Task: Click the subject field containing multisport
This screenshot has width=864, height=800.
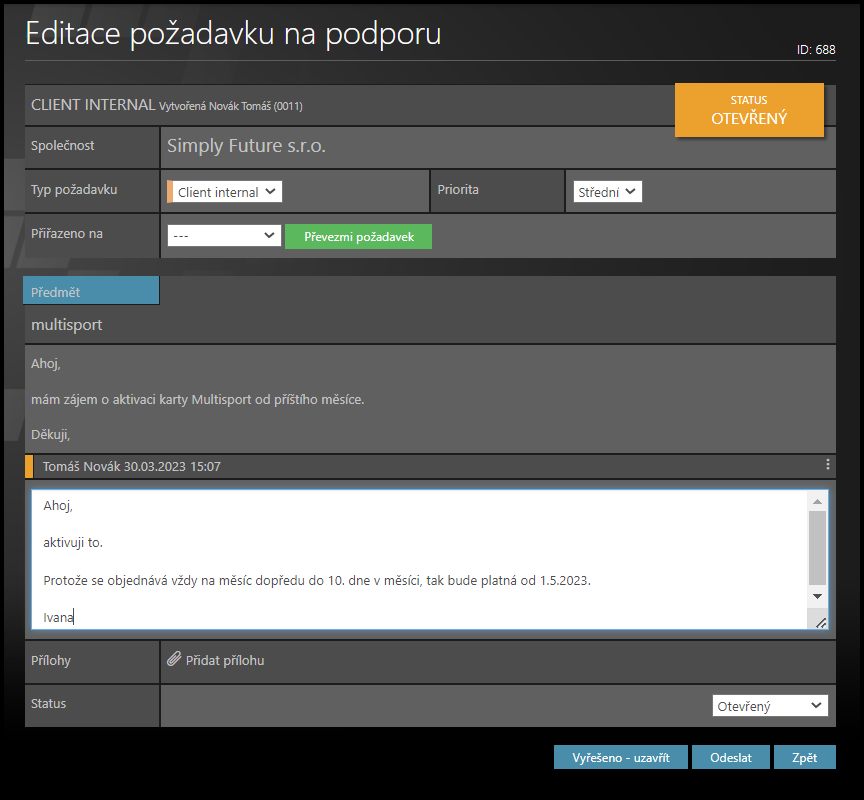Action: click(x=428, y=325)
